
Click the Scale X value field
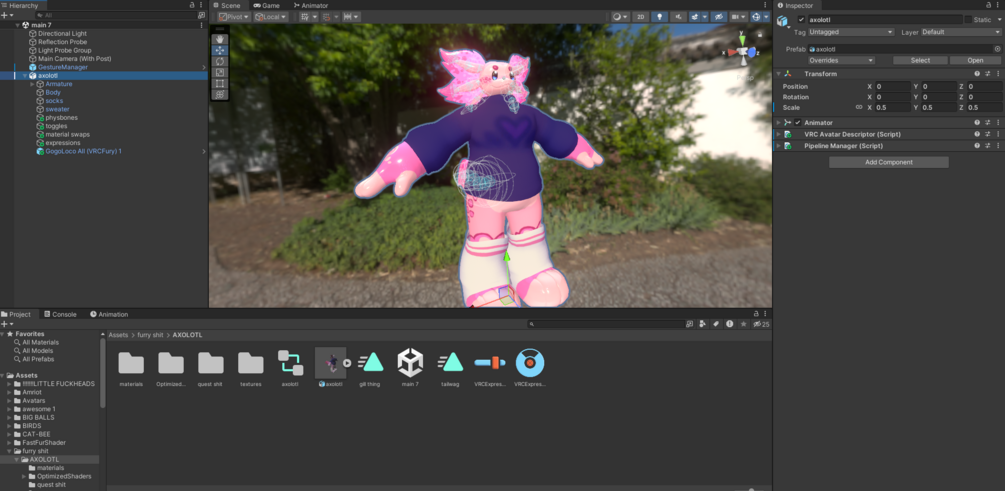click(892, 107)
